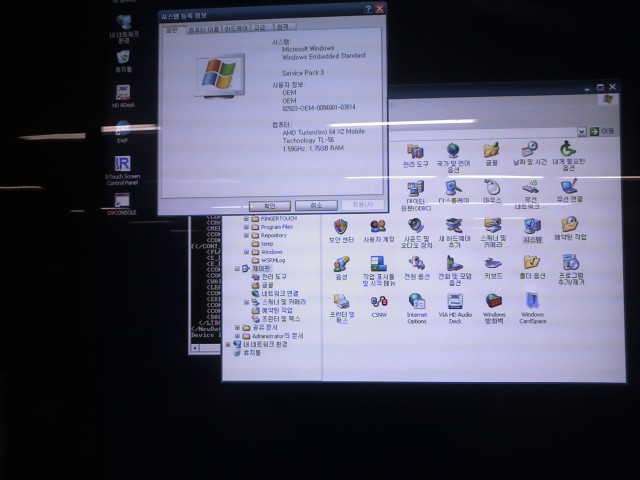Open the 디스플레이 icon
Viewport: 640px width, 480px height.
pyautogui.click(x=454, y=193)
